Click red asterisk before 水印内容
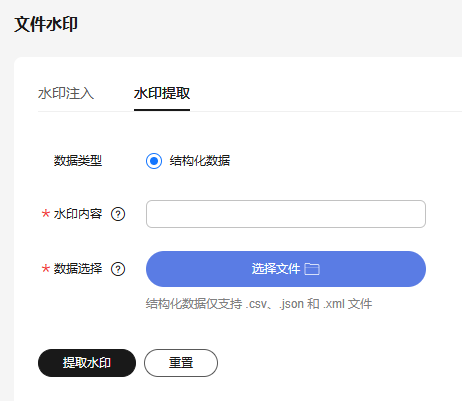Viewport: 462px width, 401px height. point(46,213)
